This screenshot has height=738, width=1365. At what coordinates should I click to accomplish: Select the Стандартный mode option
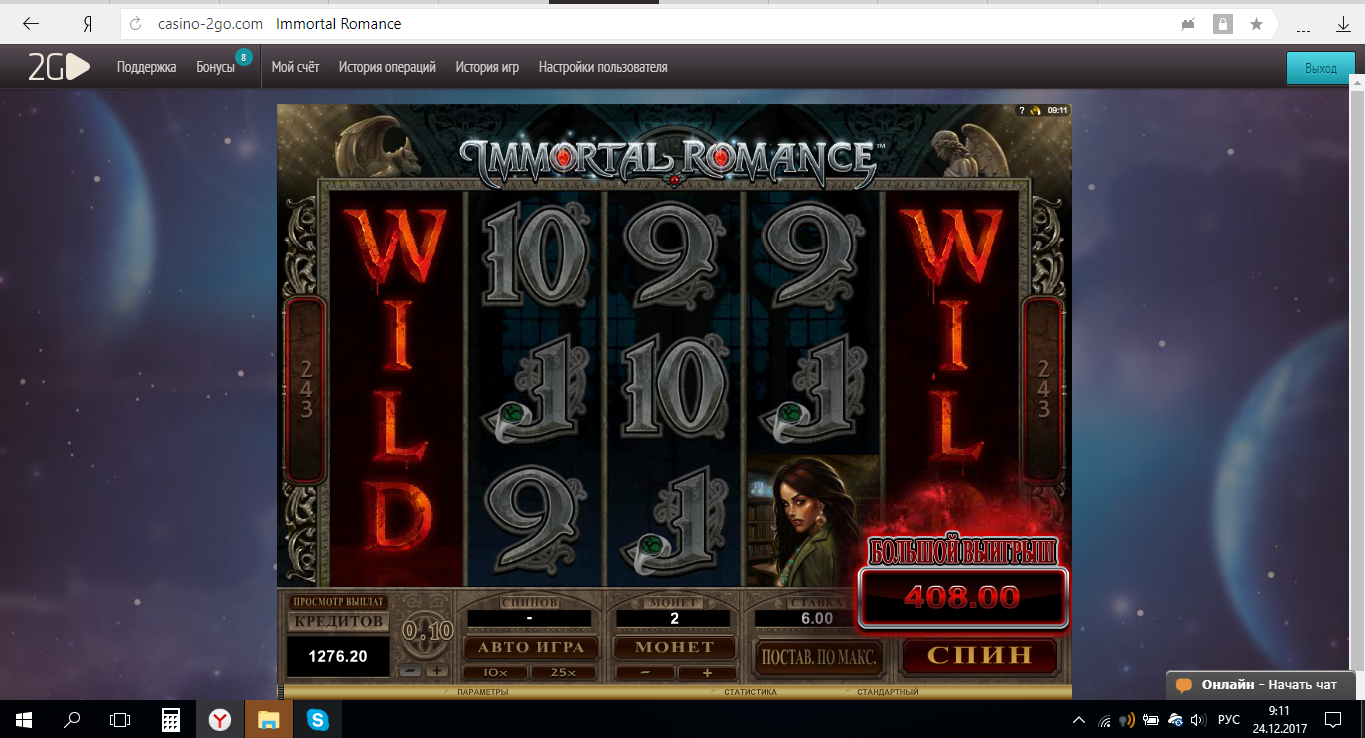[x=881, y=692]
